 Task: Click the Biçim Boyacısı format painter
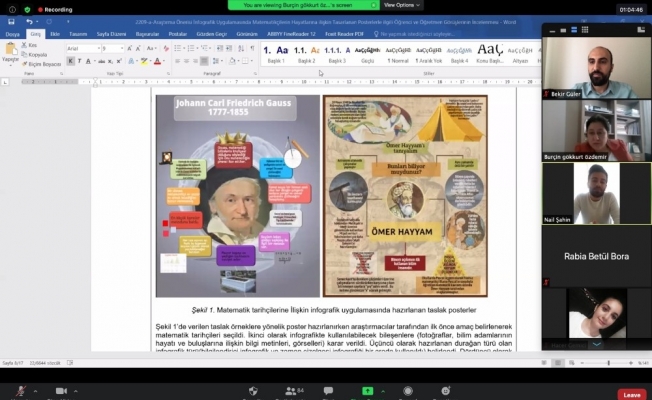point(46,64)
